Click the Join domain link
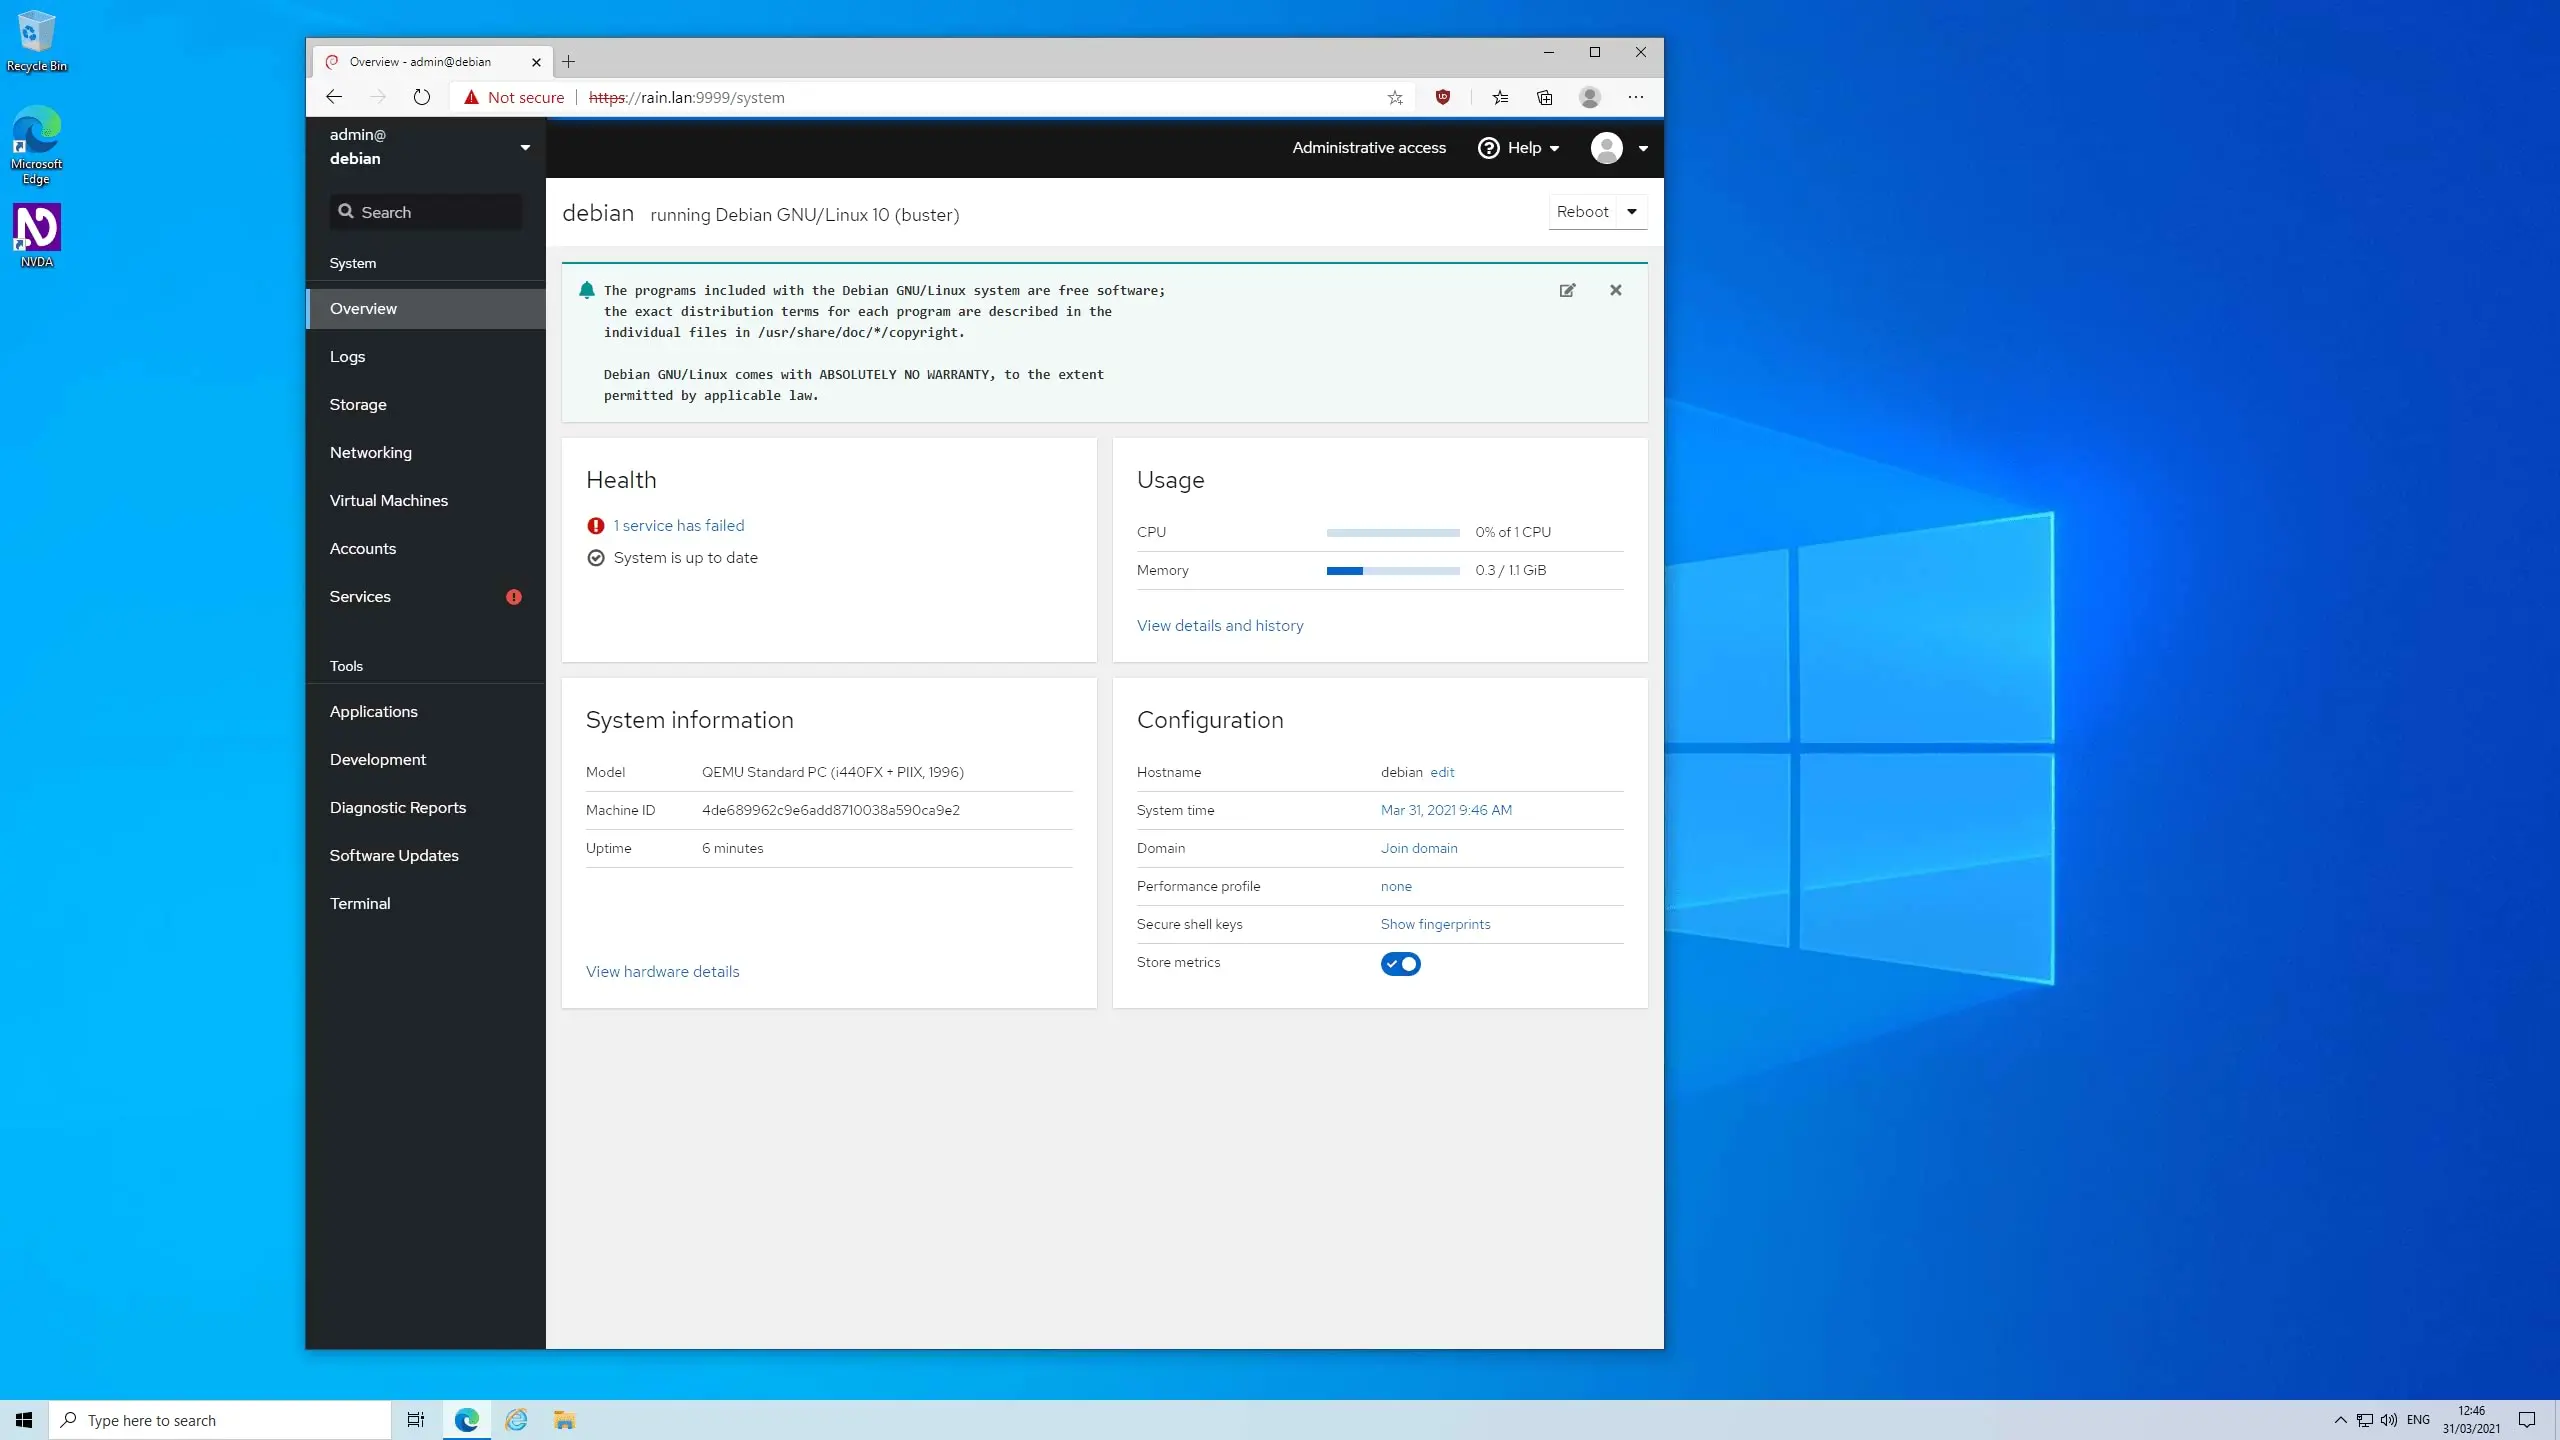 1419,847
